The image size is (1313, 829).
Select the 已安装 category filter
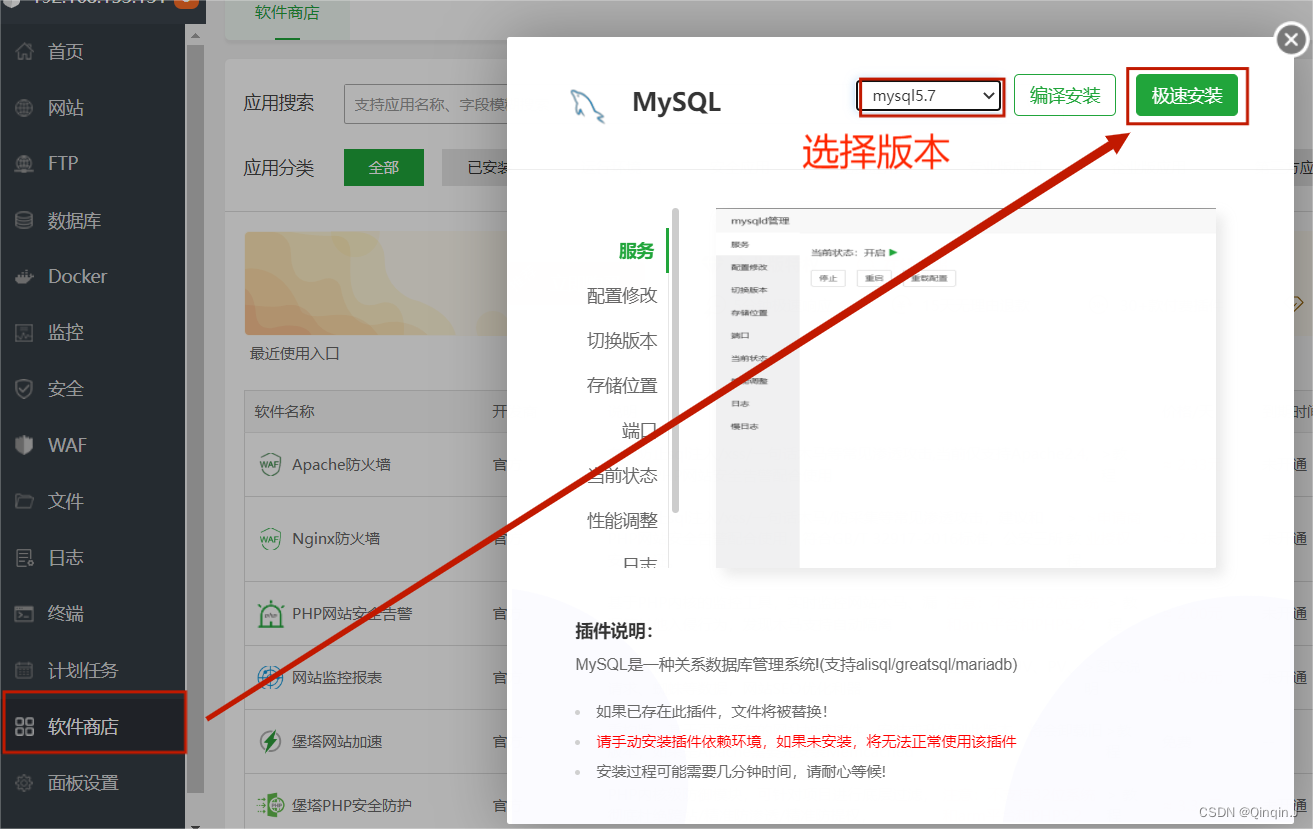click(x=476, y=168)
